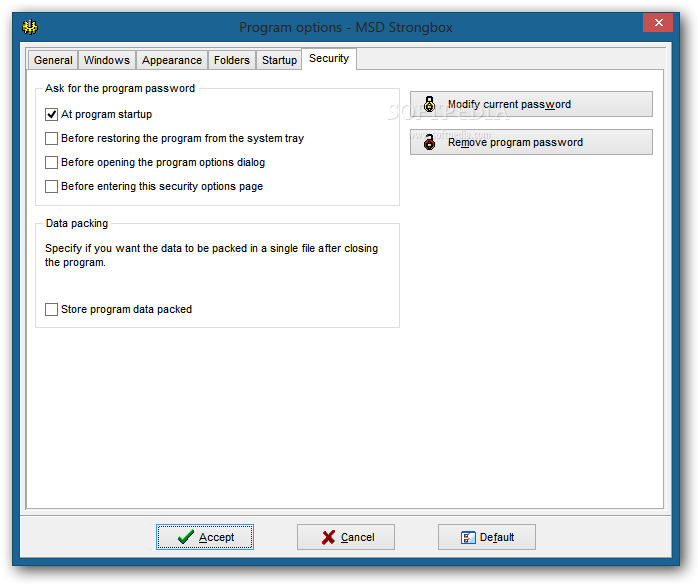Image resolution: width=700 pixels, height=586 pixels.
Task: Enable Before restoring from system tray
Action: coord(51,138)
